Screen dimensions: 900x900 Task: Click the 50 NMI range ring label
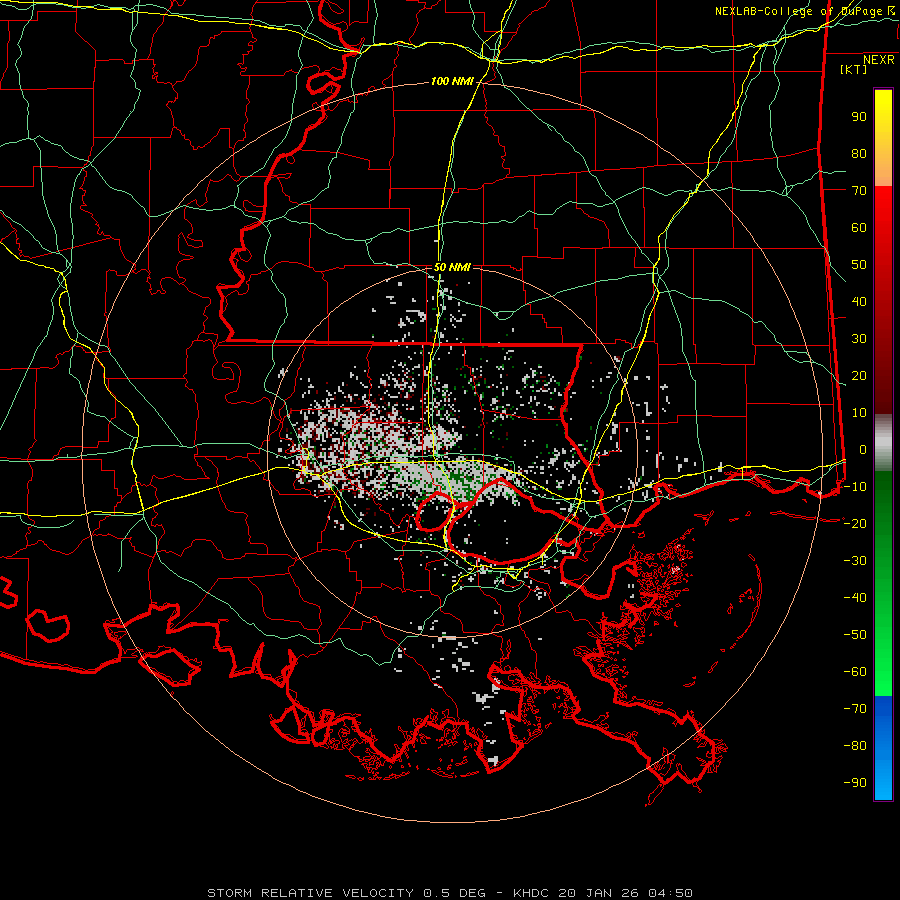(x=452, y=267)
